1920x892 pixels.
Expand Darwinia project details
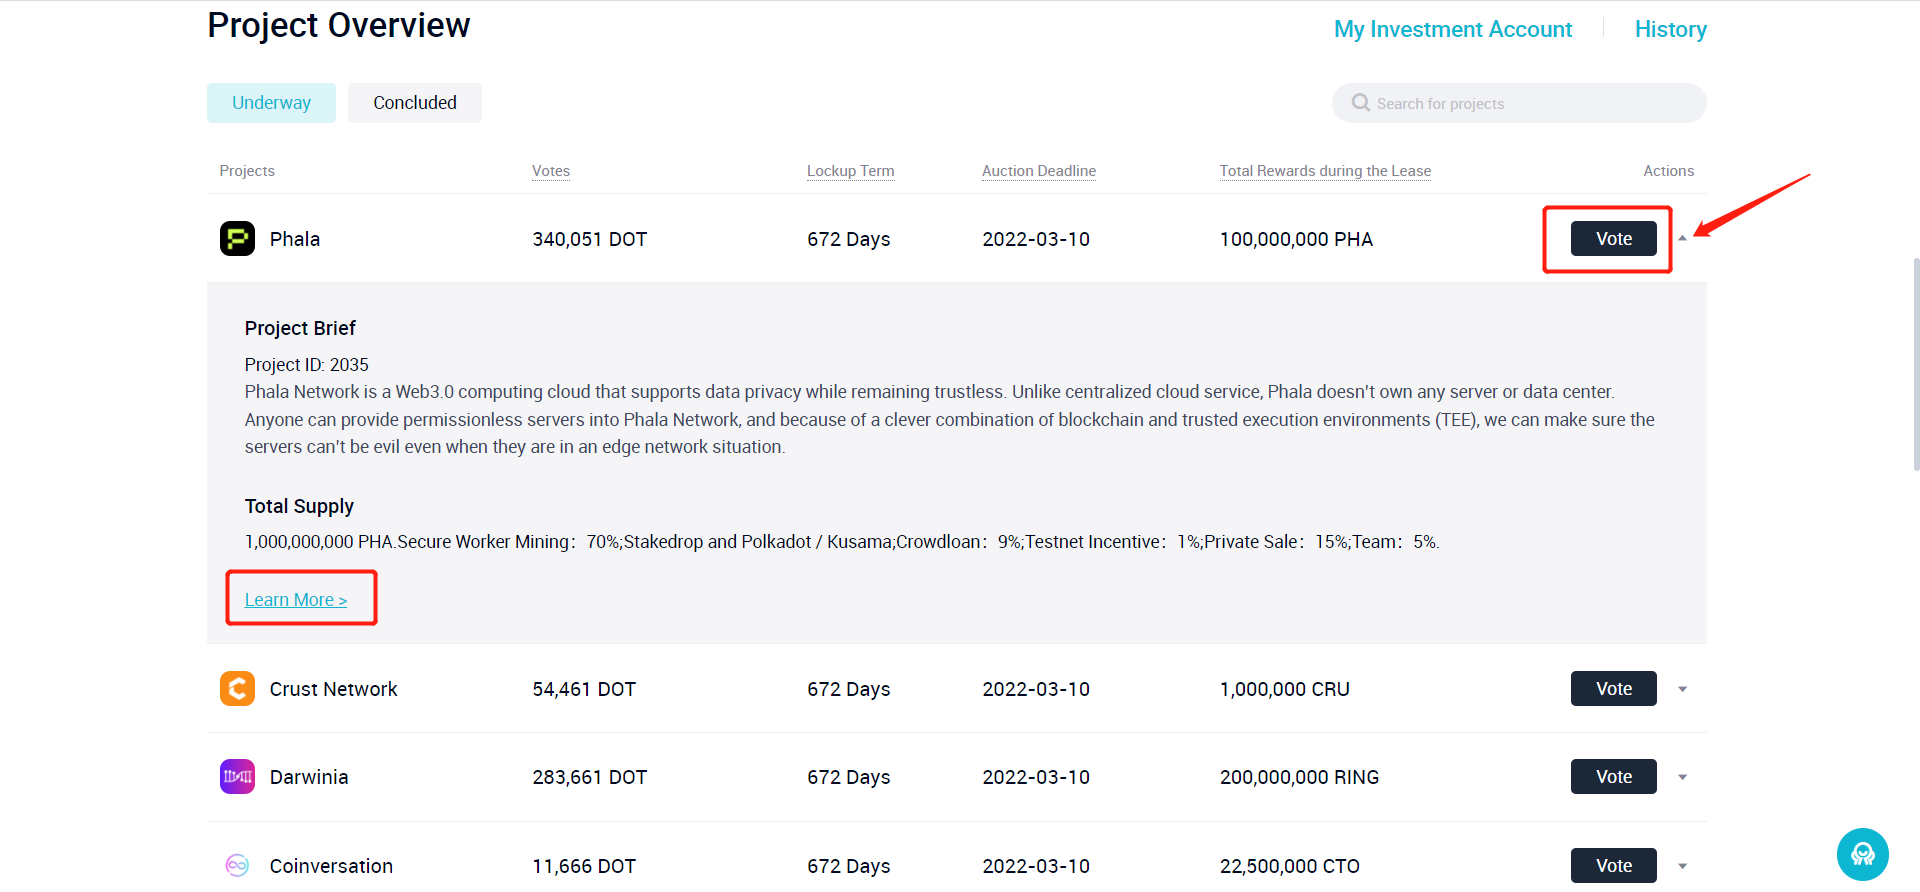tap(1682, 777)
